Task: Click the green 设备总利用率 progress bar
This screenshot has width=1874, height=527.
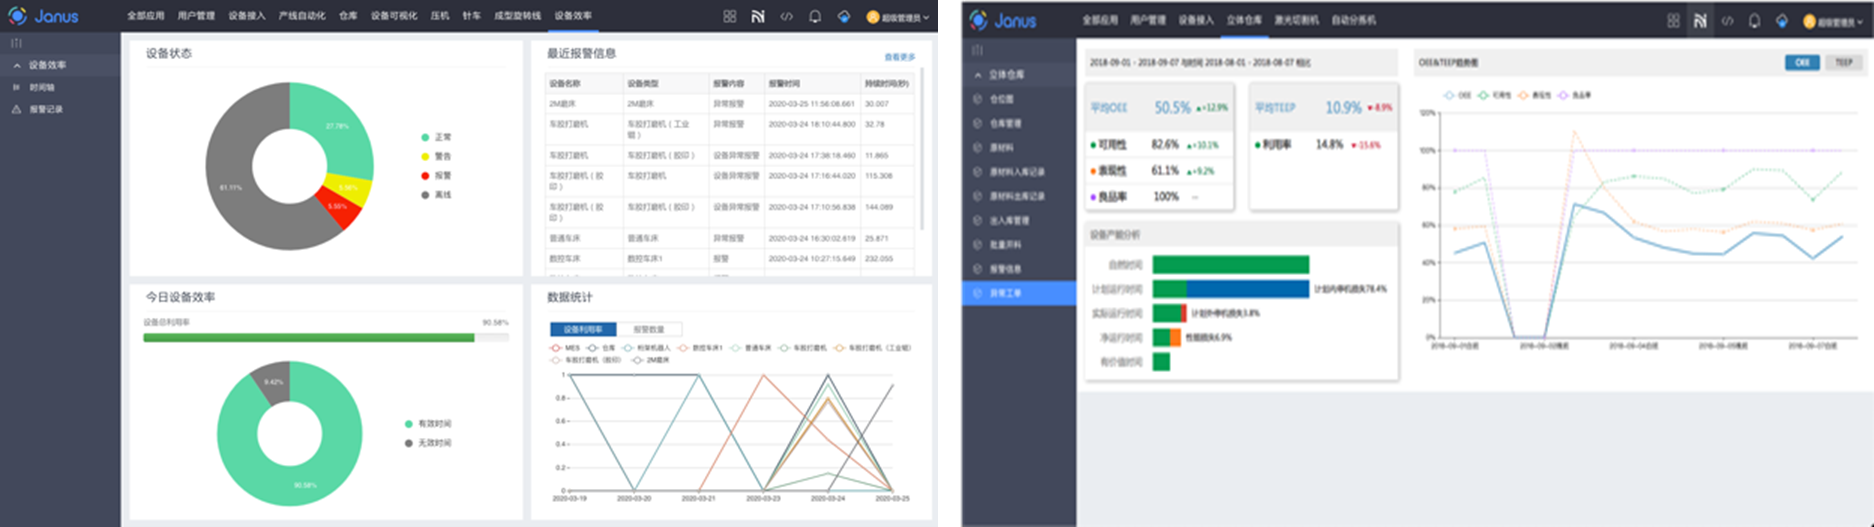Action: (308, 338)
